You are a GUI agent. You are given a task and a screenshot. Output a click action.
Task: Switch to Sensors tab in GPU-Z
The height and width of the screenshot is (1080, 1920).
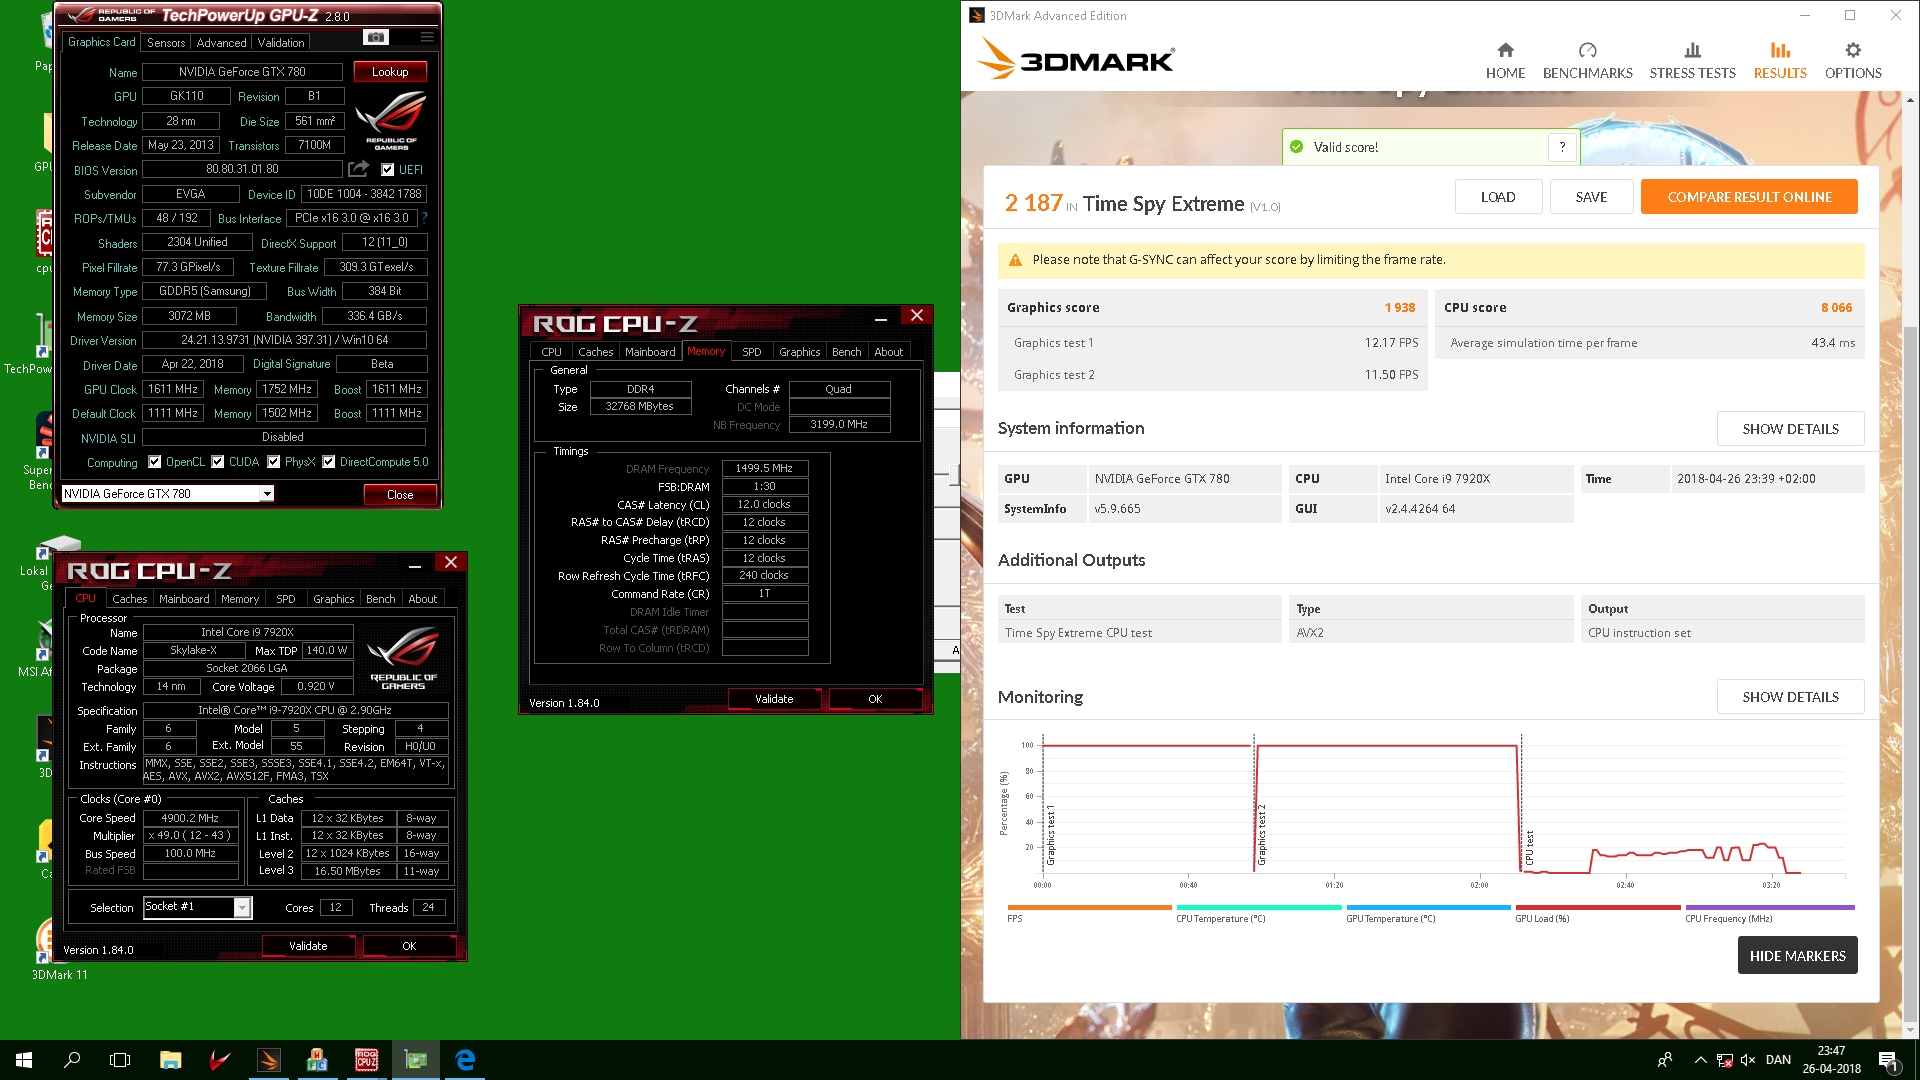[x=166, y=43]
